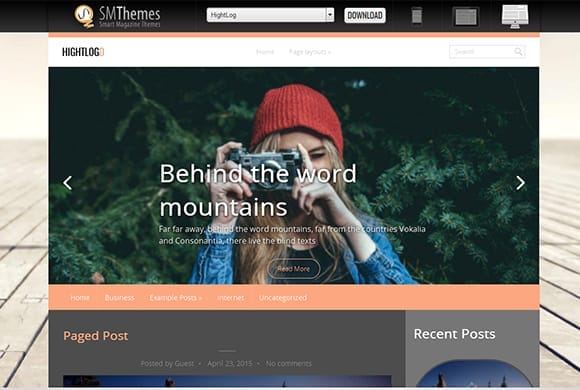Screen dimensions: 580x390
Task: Click the Read More button
Action: (294, 269)
